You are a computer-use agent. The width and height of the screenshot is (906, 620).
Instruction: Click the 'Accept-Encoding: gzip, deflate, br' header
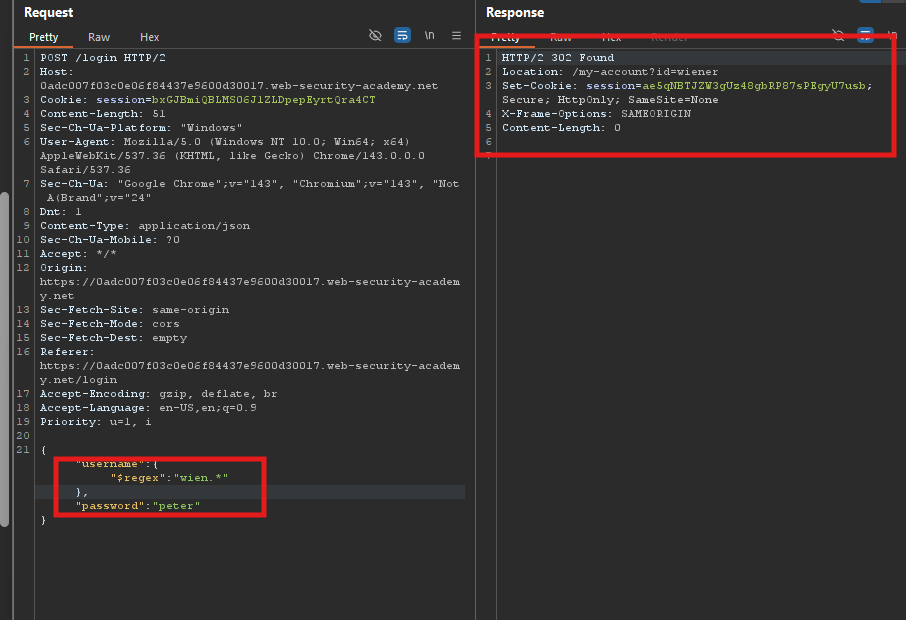pyautogui.click(x=159, y=394)
